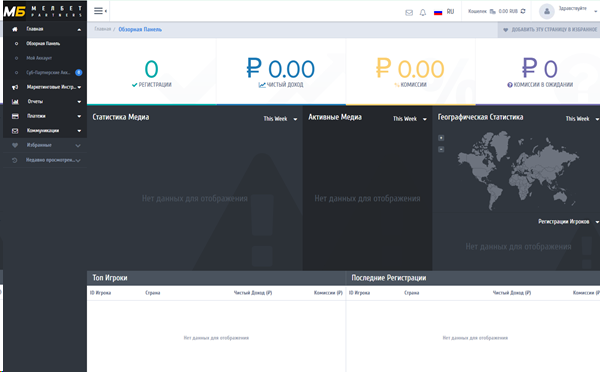
Task: Expand the Отчеты sidebar menu
Action: [45, 101]
